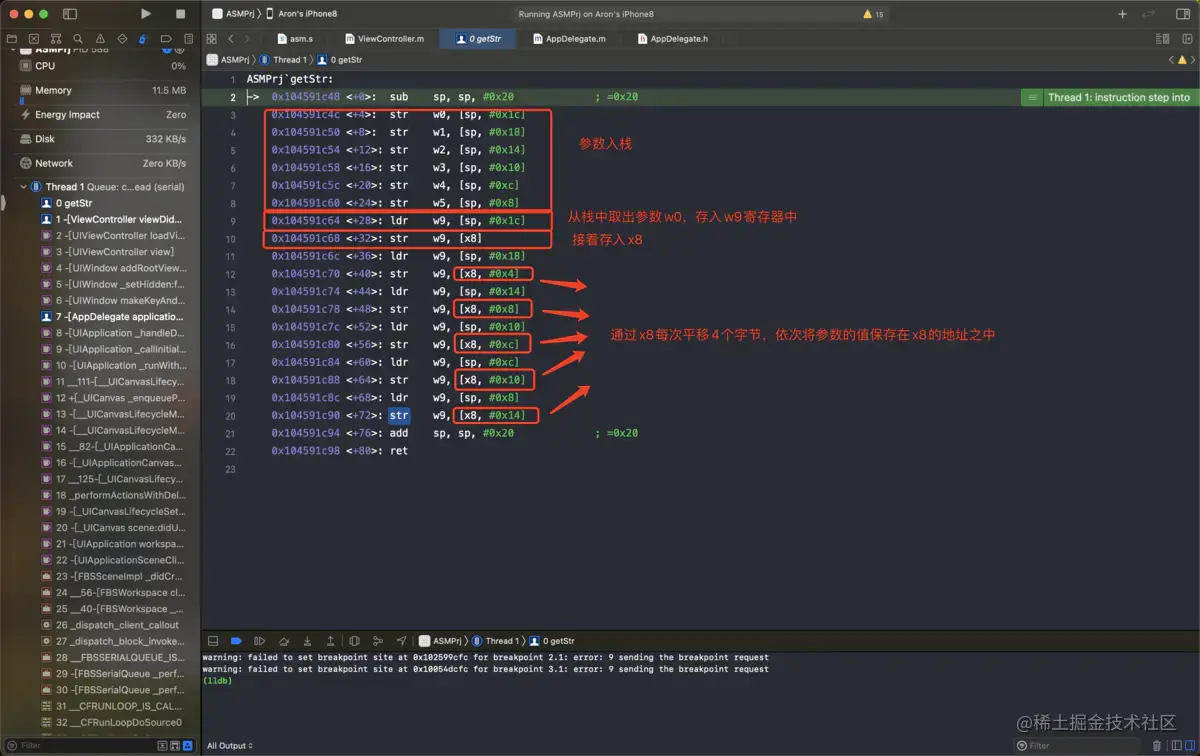
Task: Open the Source Control navigator
Action: pos(34,39)
